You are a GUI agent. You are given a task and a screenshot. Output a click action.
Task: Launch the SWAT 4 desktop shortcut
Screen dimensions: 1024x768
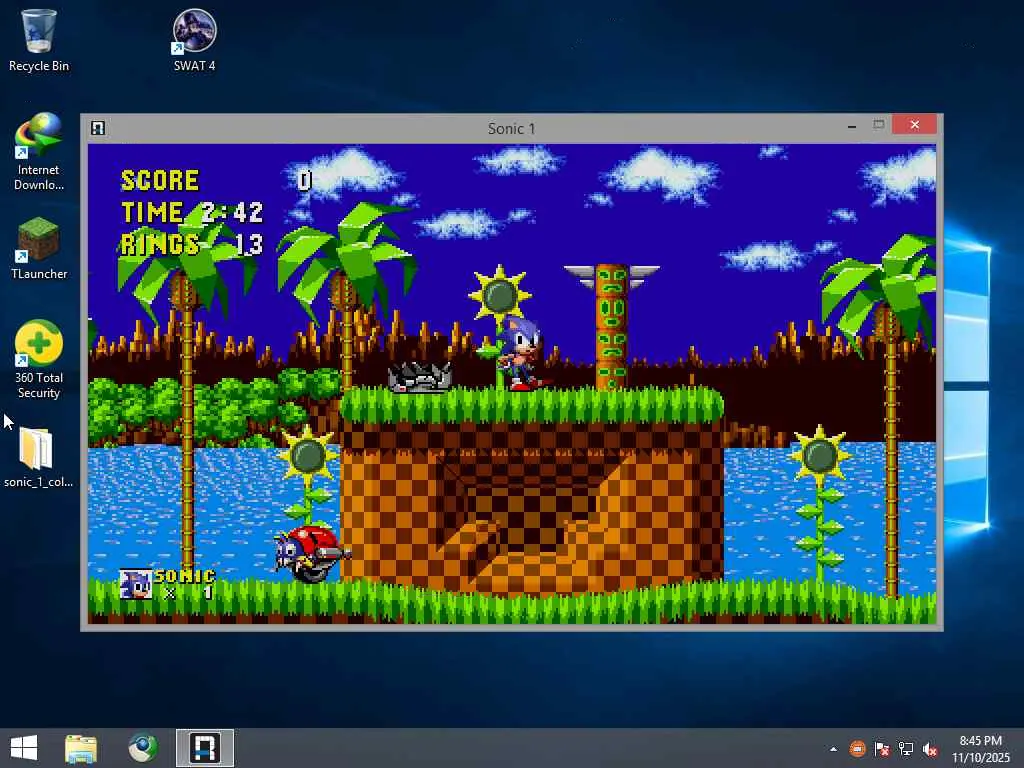(194, 40)
